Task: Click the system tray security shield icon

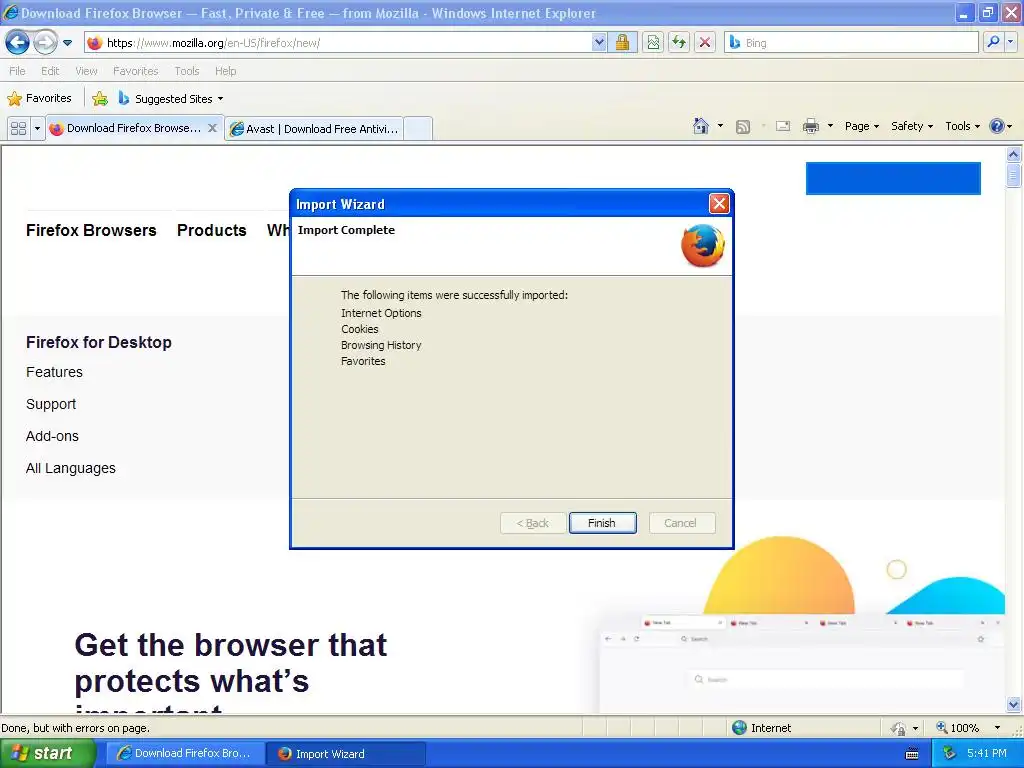Action: (949, 754)
